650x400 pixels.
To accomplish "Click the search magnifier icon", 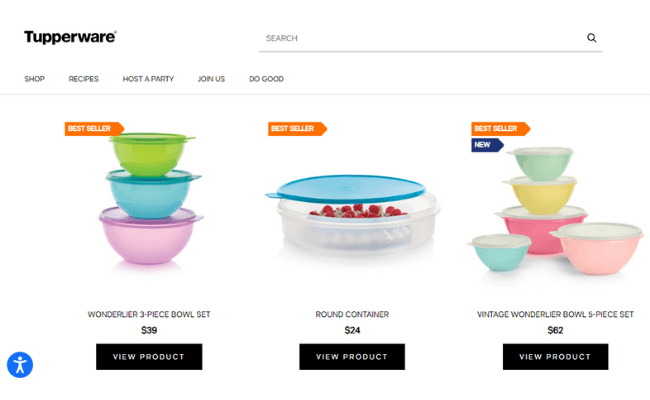I will [592, 38].
